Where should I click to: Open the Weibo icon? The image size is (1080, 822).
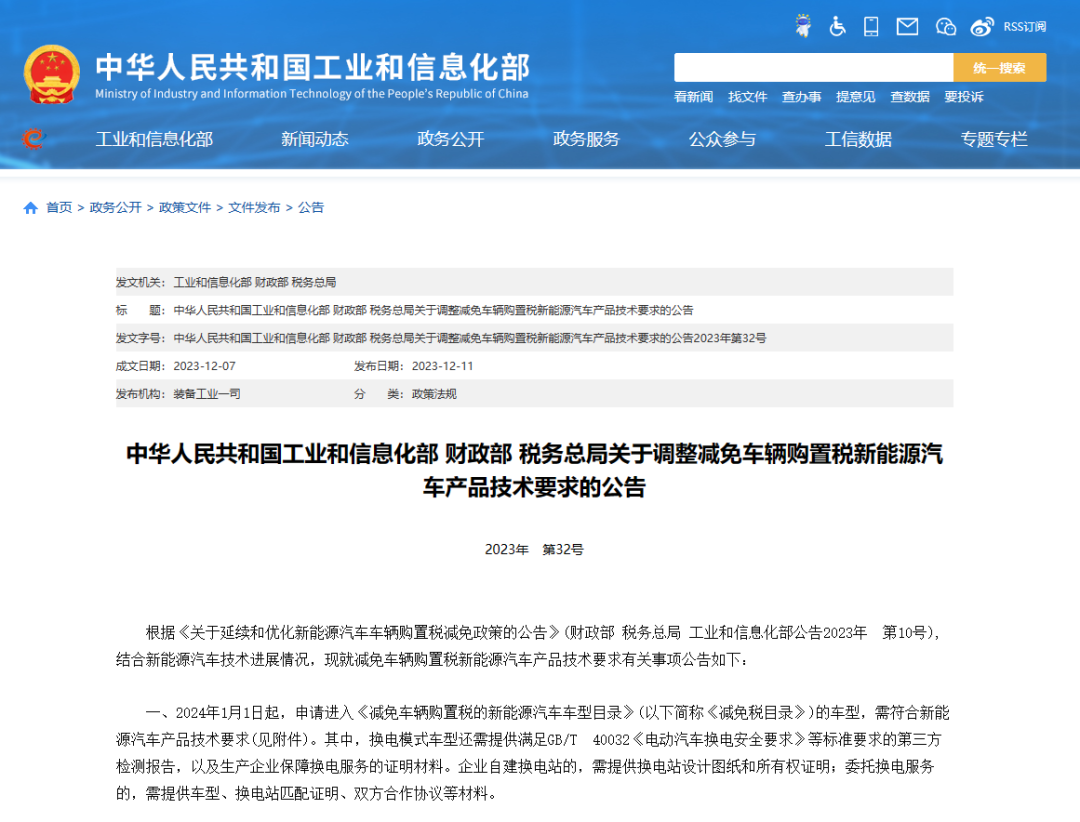[x=982, y=27]
